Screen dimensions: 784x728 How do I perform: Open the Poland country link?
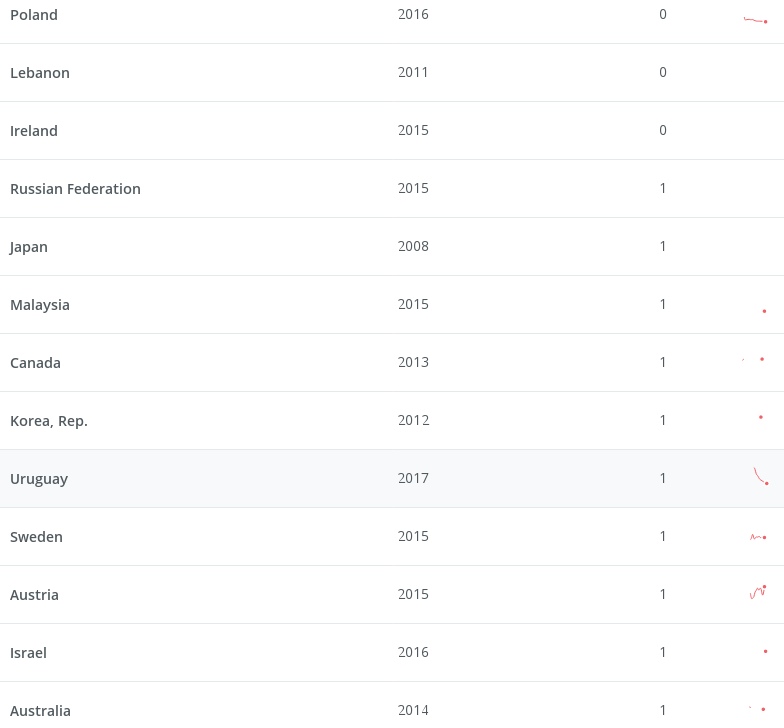[34, 15]
